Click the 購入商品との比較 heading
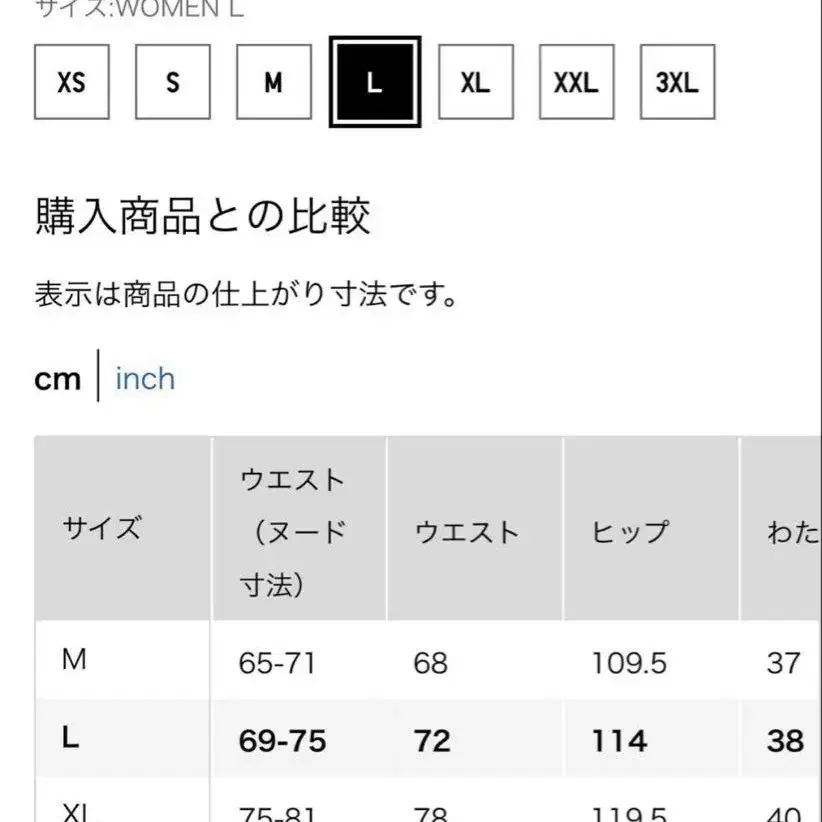The width and height of the screenshot is (822, 822). point(203,217)
